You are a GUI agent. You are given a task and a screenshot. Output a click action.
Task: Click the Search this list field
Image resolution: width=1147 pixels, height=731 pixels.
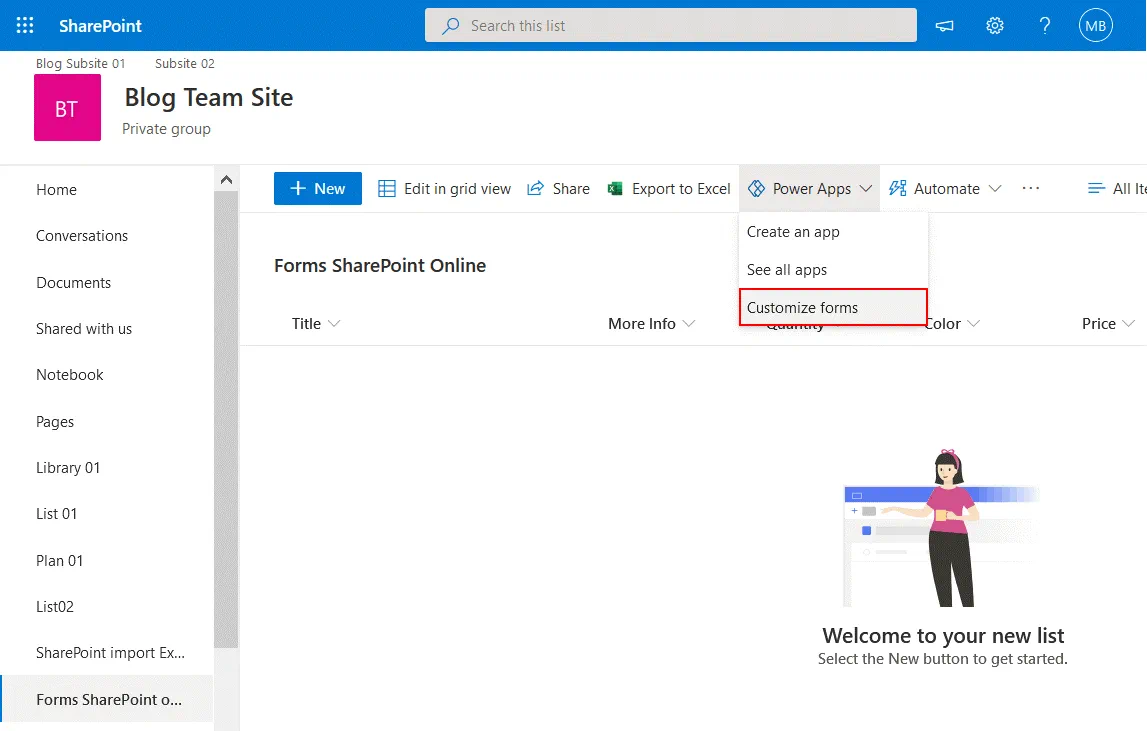(670, 26)
